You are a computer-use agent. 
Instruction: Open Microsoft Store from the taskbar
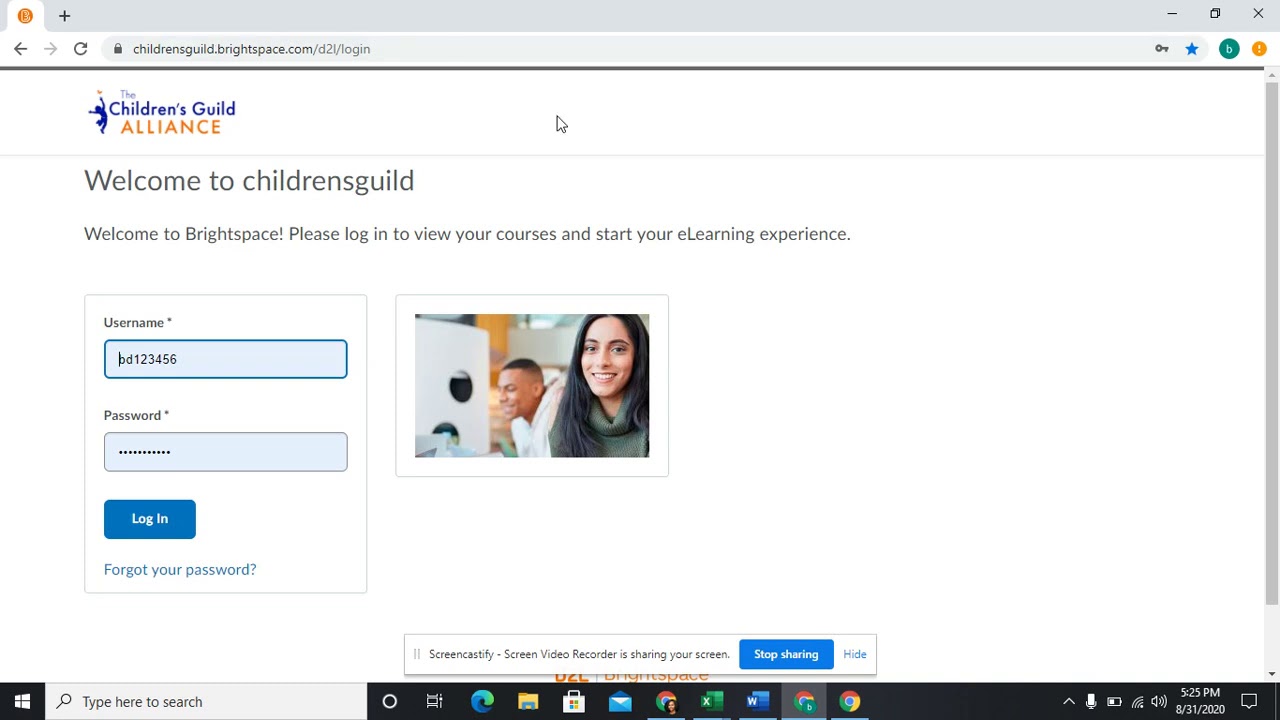[x=574, y=702]
